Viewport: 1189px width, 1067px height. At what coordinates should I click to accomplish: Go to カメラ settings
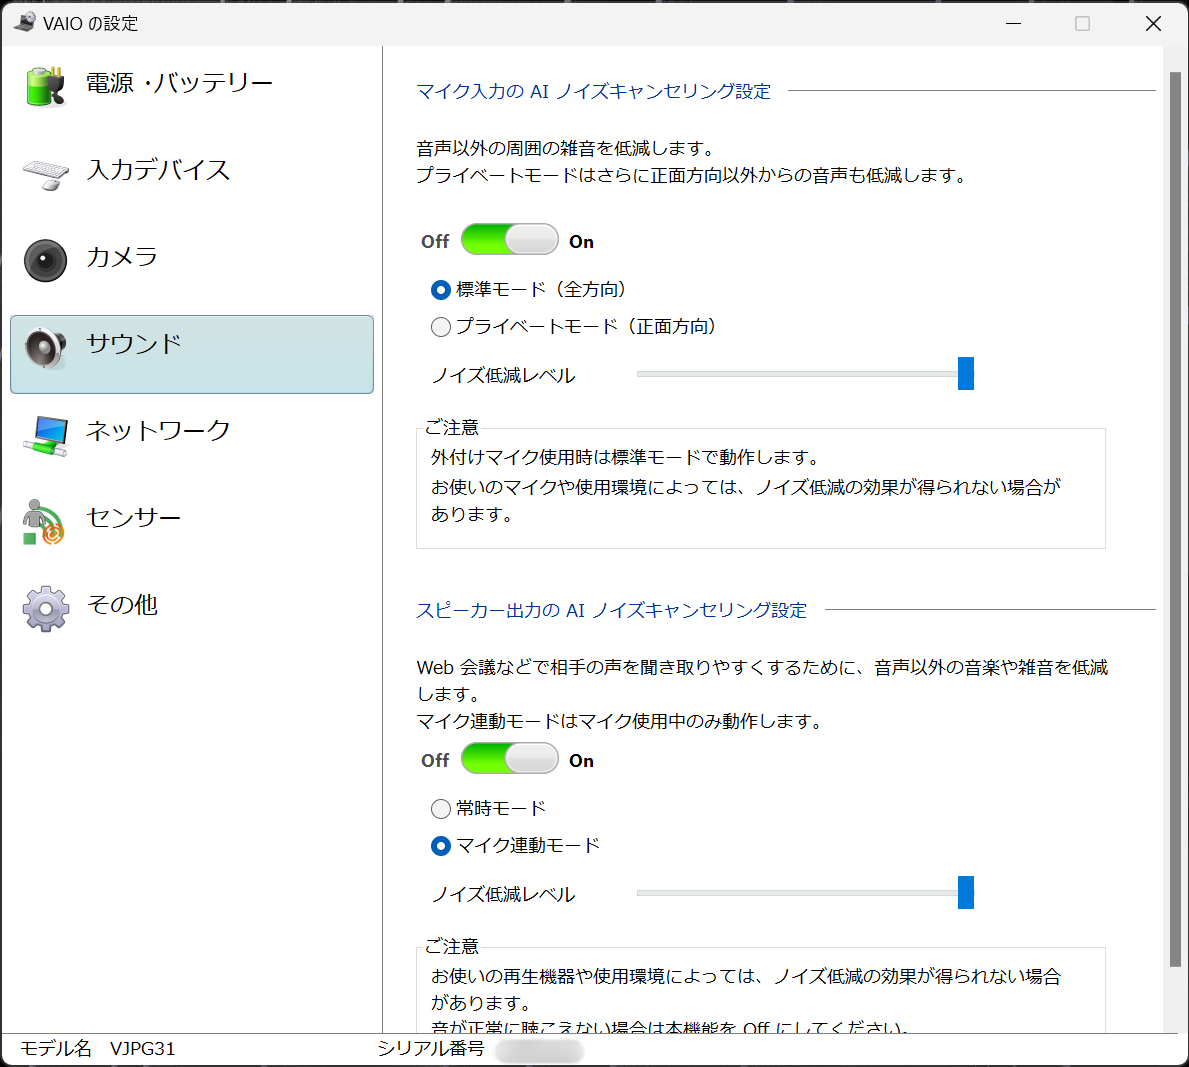point(121,256)
